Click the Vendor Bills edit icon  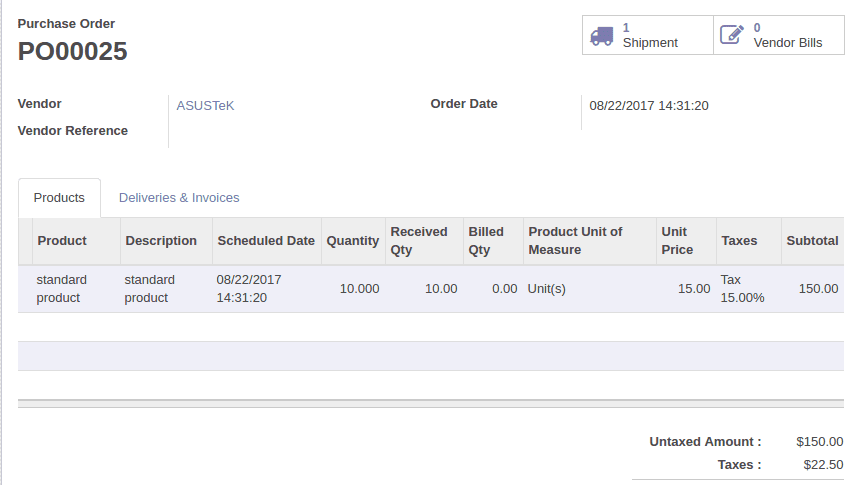click(732, 35)
